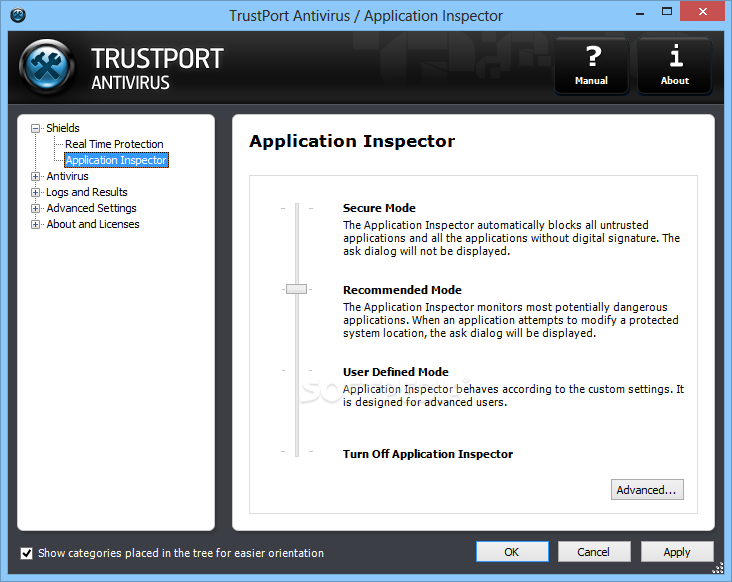Click the OK button
732x582 pixels.
pyautogui.click(x=512, y=552)
